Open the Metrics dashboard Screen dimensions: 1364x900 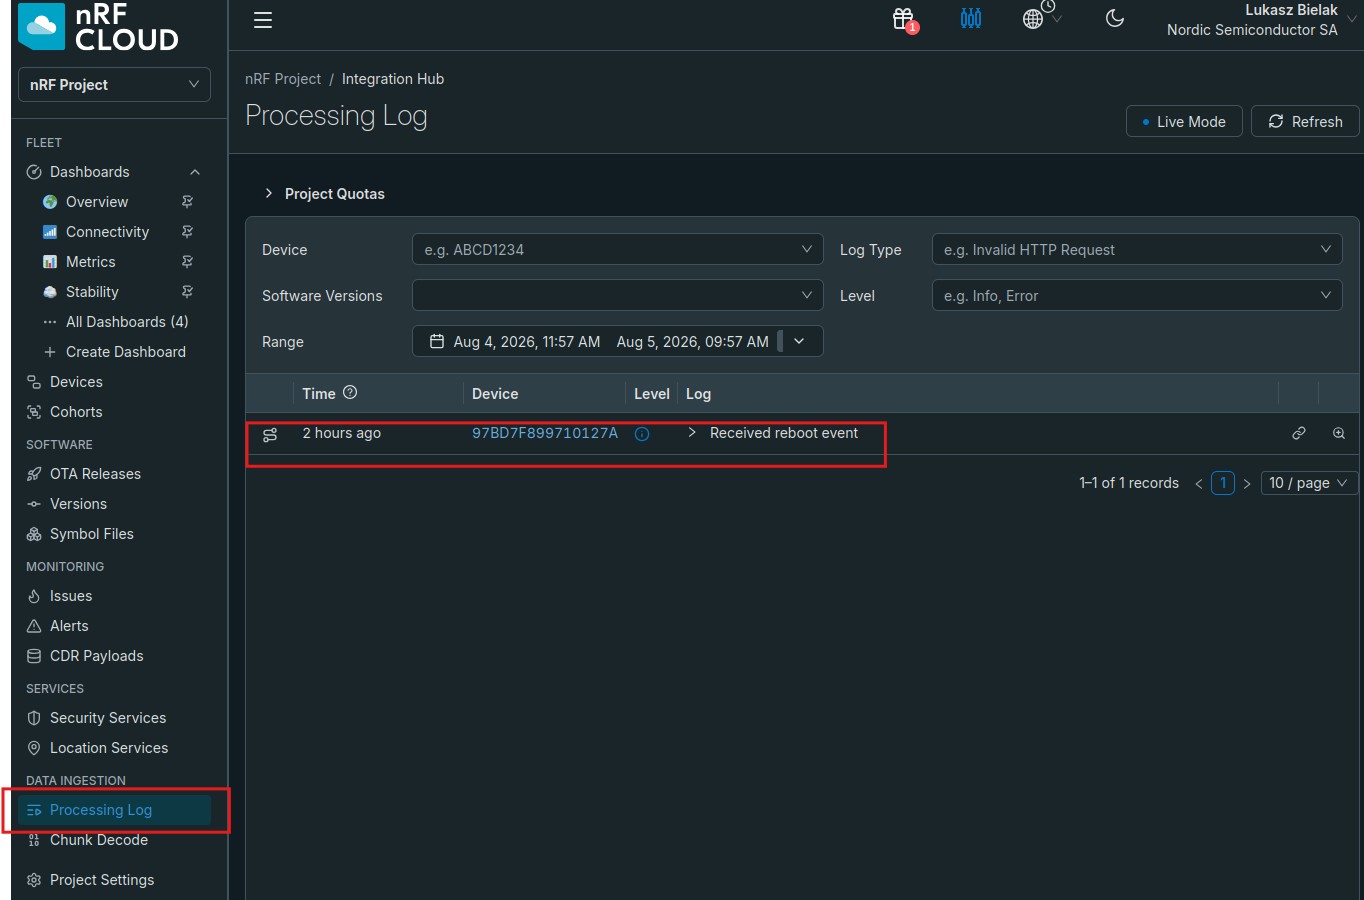coord(90,262)
